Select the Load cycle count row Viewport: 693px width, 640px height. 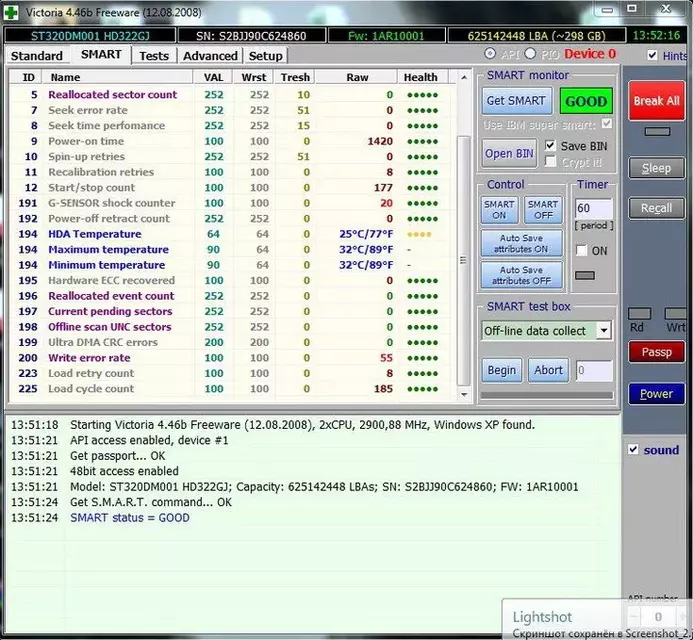[x=232, y=389]
